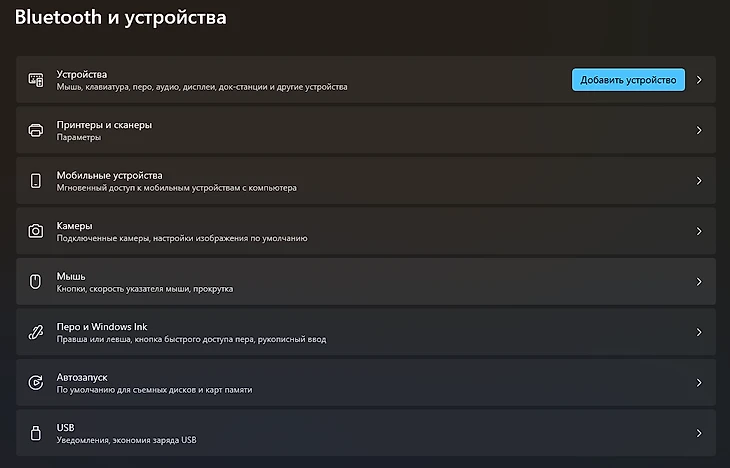This screenshot has width=730, height=468.
Task: Select the Мобильные устройства title
Action: (109, 176)
